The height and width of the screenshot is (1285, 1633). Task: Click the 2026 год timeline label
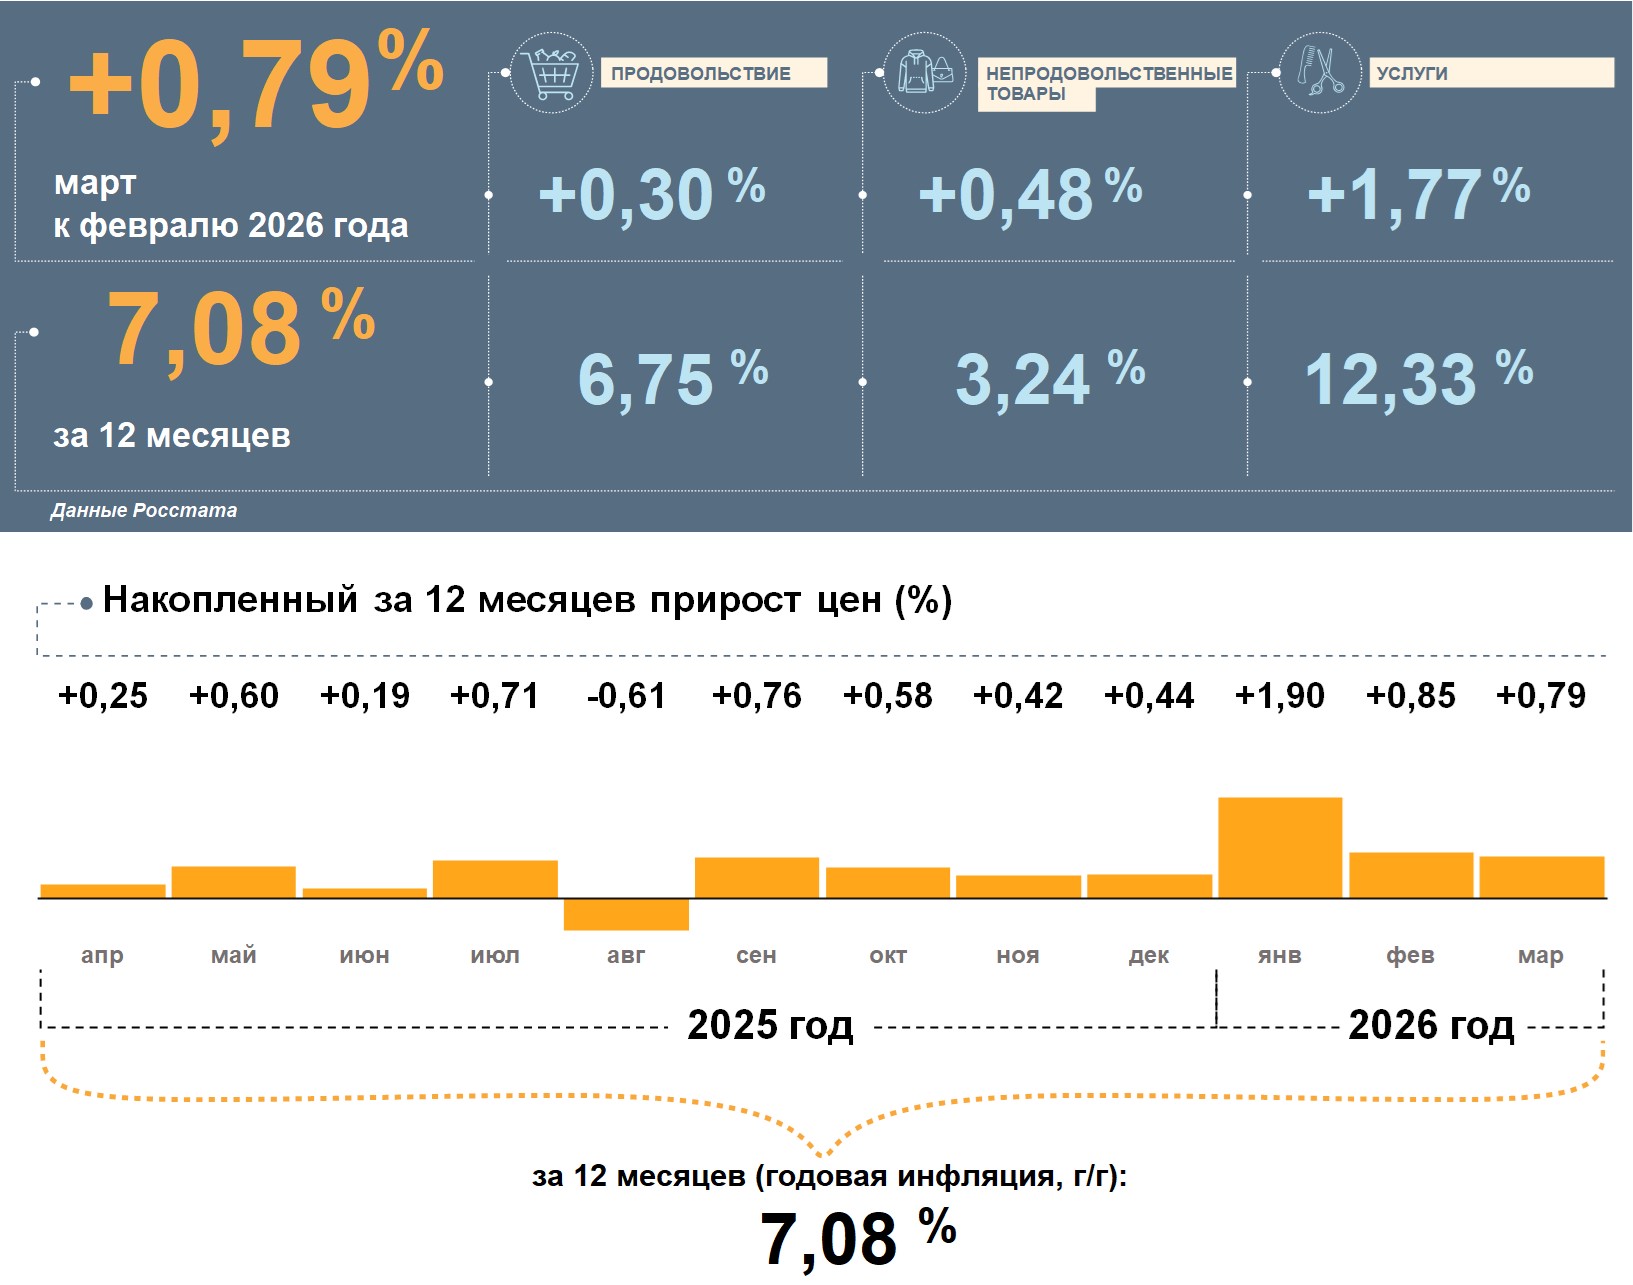click(1431, 1025)
